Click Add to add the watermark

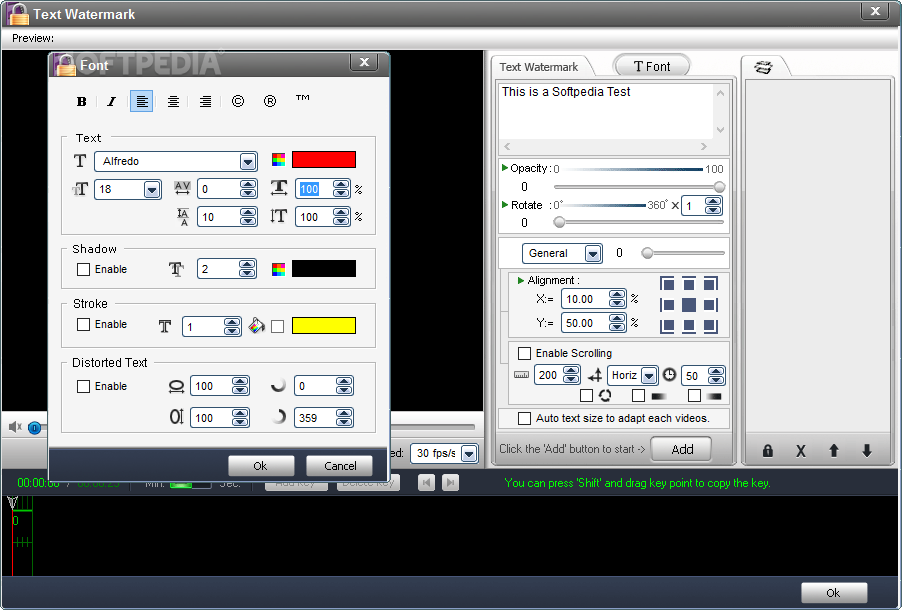[682, 449]
